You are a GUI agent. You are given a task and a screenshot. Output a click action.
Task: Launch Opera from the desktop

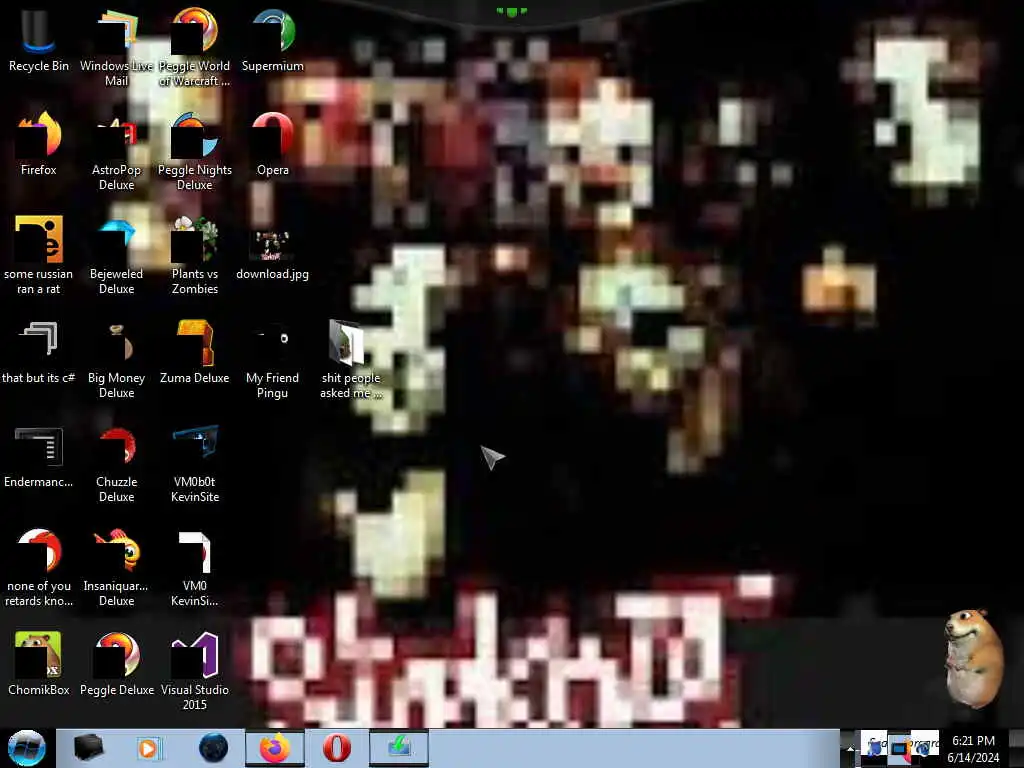coord(272,144)
